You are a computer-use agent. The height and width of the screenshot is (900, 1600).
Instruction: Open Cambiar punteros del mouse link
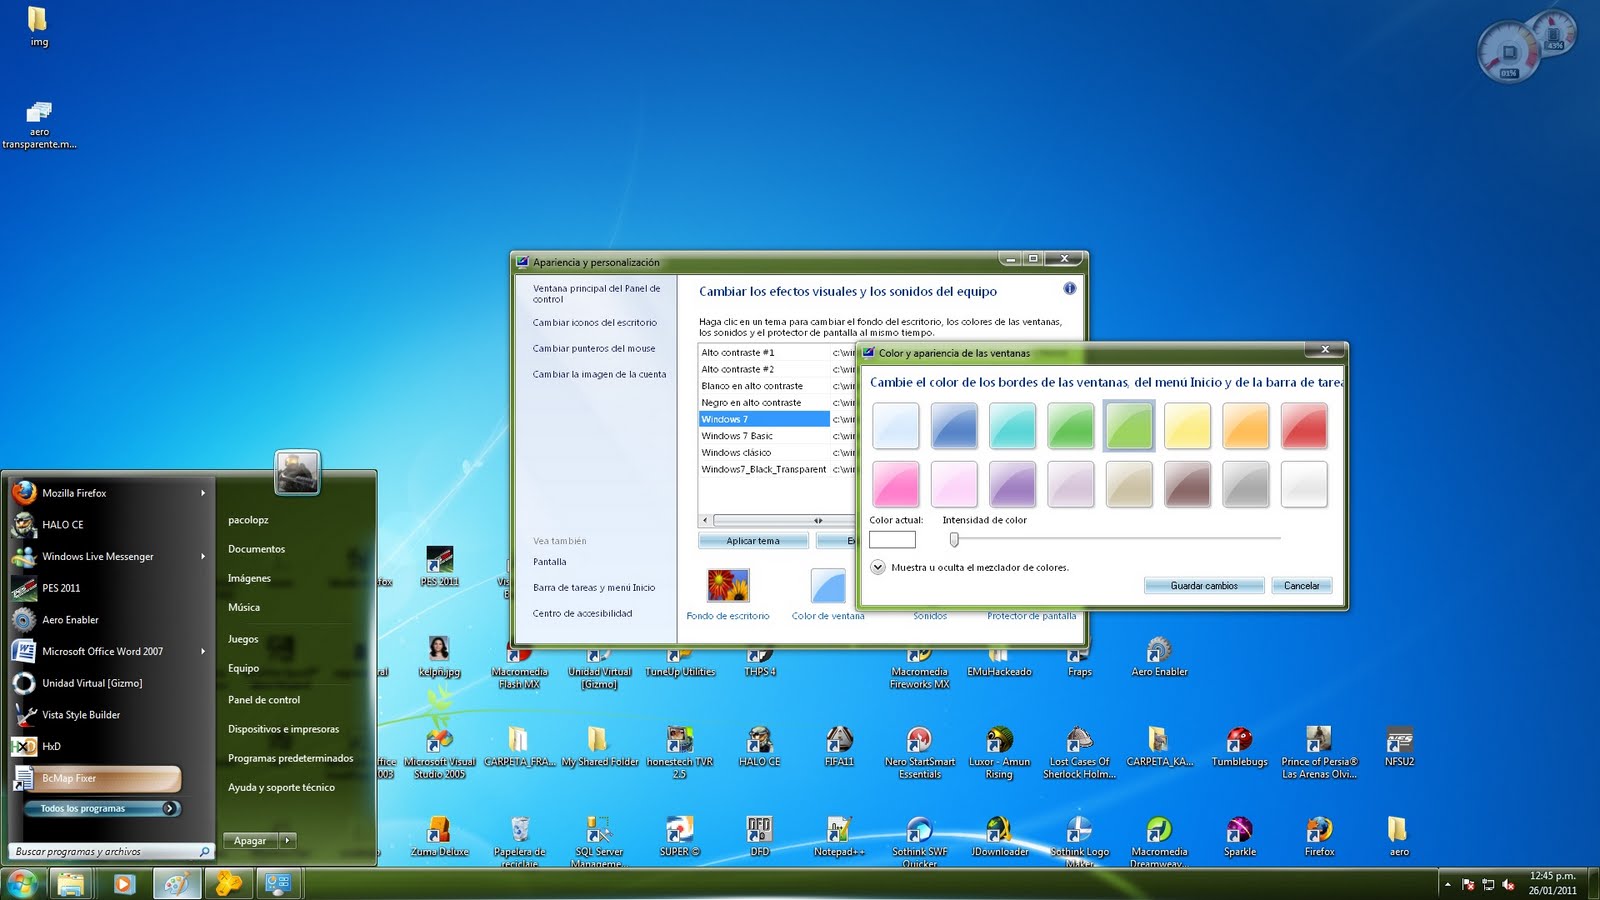tap(594, 349)
